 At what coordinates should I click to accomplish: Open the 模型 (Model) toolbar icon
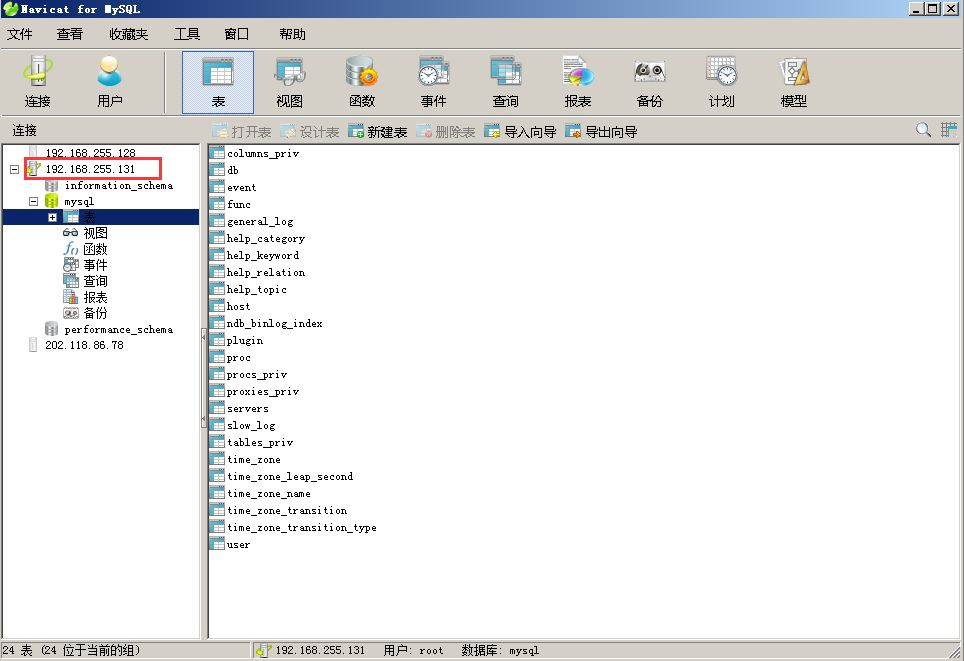click(x=793, y=82)
